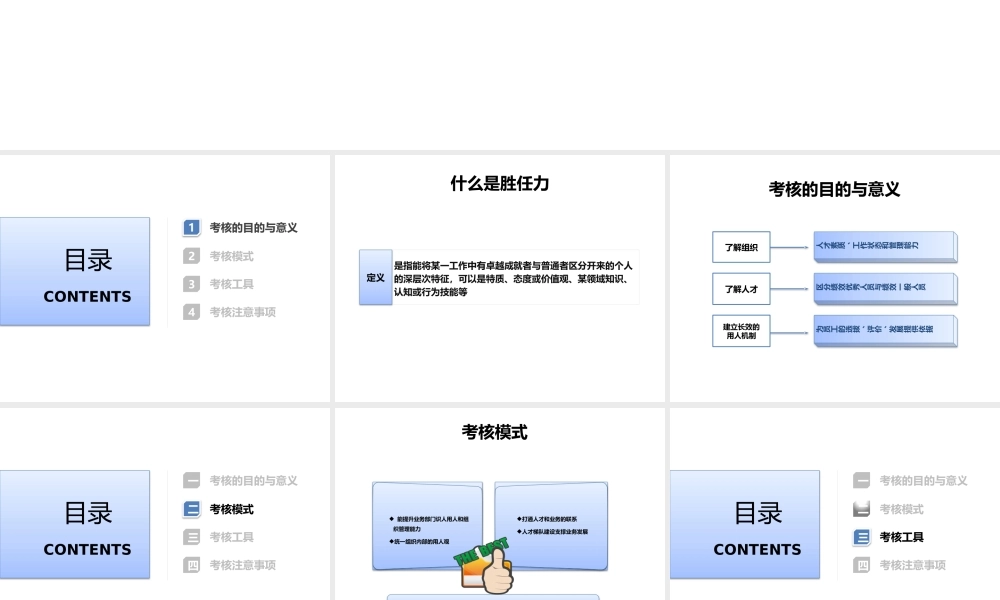Click the numbered icon 1 beside 考核的目的与意义
The height and width of the screenshot is (600, 1000).
pyautogui.click(x=191, y=227)
